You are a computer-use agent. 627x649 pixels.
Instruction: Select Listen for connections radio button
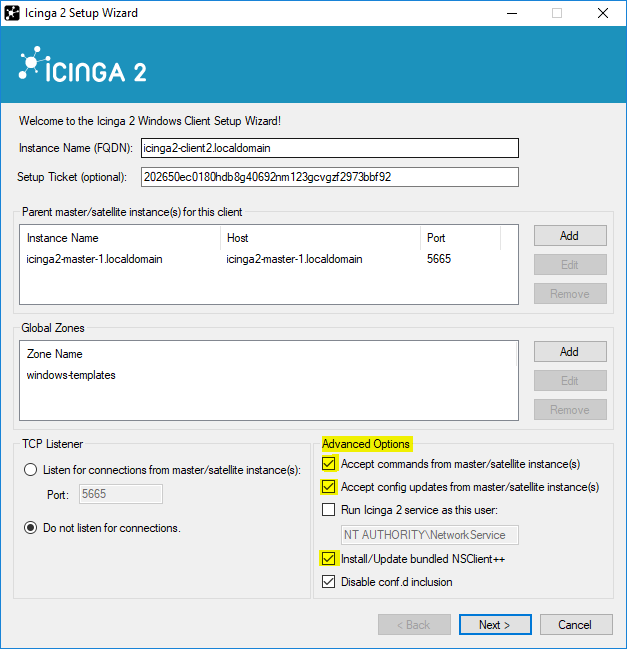point(31,470)
